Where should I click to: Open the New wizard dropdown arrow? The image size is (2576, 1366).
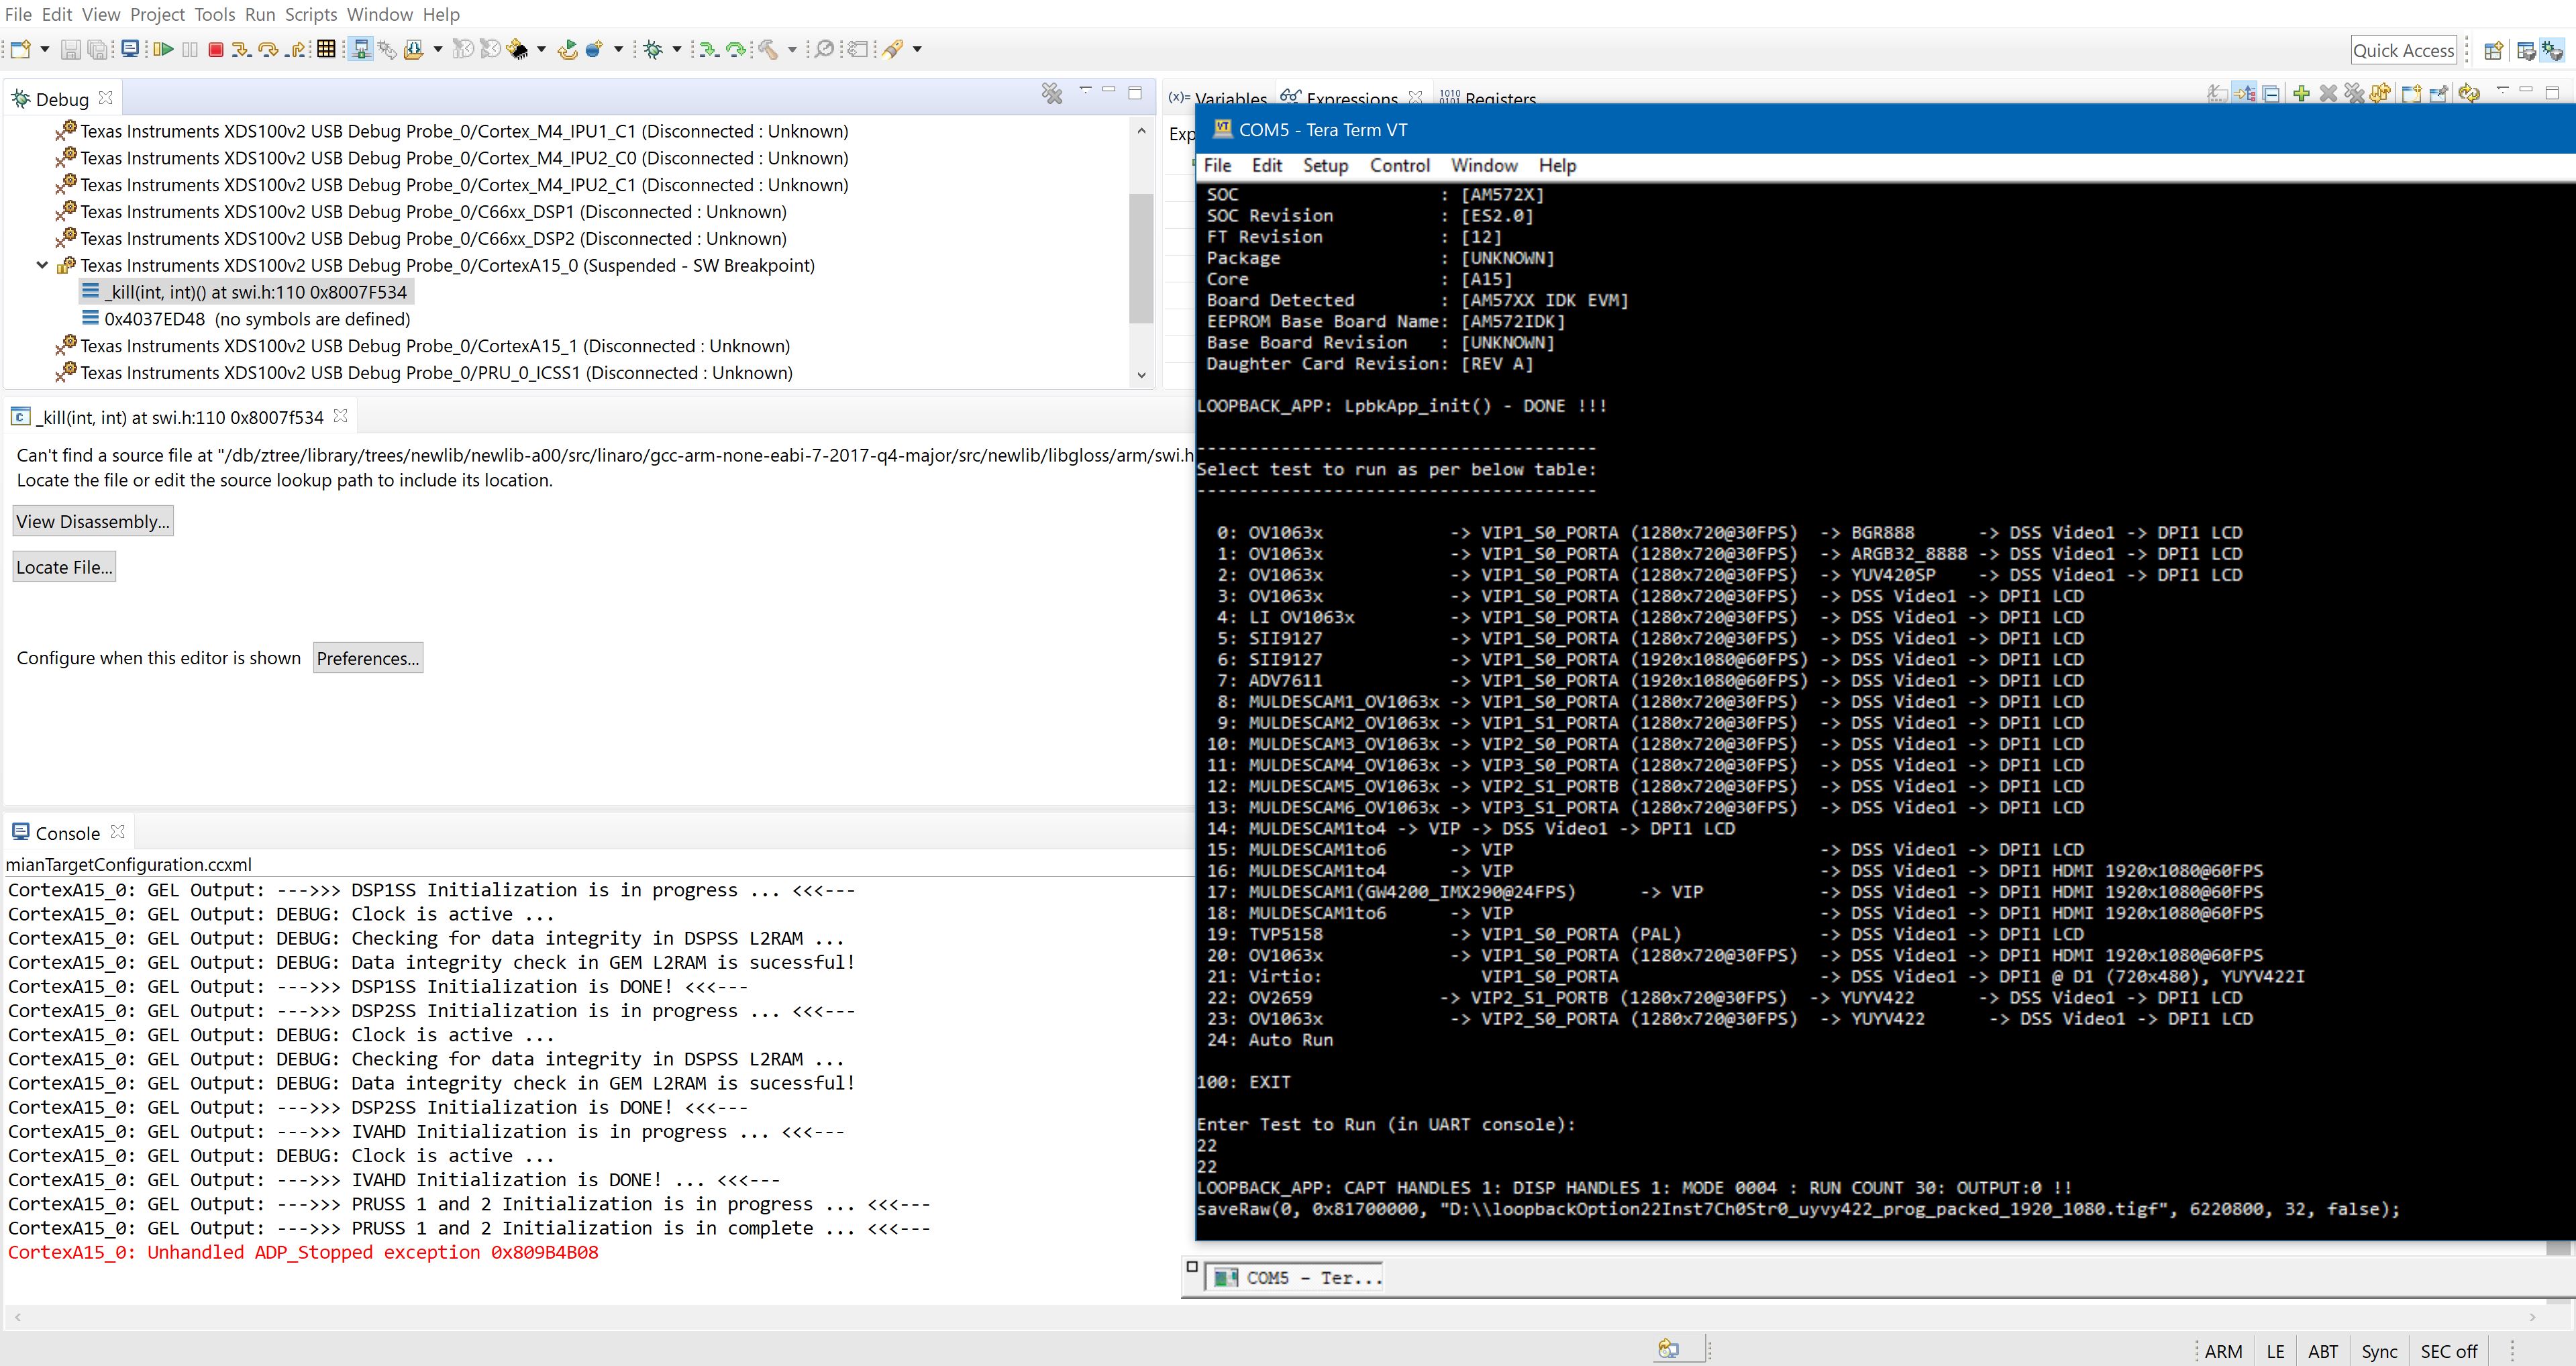coord(45,49)
